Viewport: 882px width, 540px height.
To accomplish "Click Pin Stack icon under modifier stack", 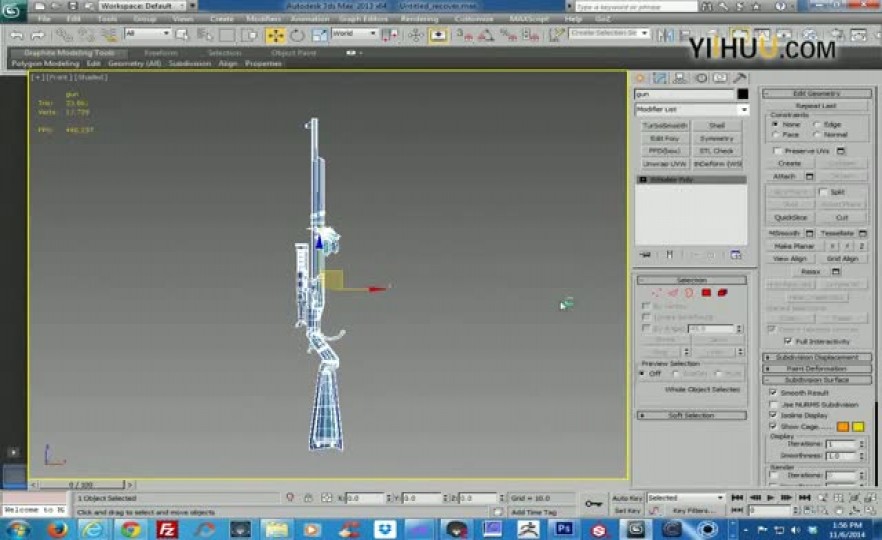I will point(645,255).
